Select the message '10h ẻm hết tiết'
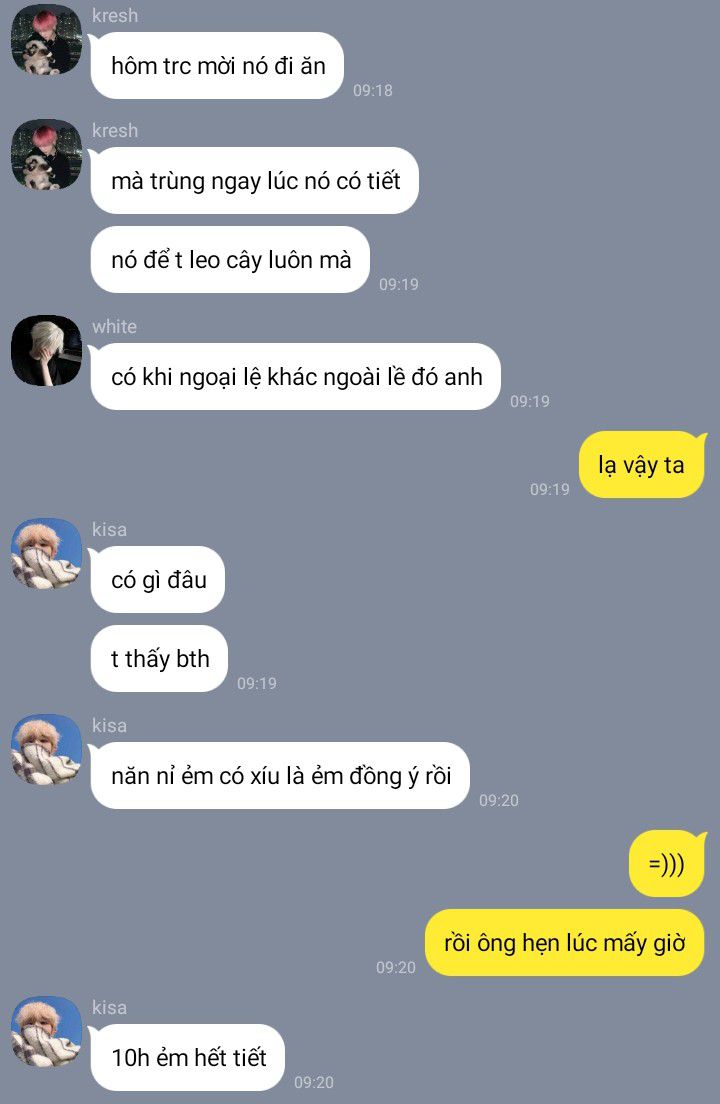The width and height of the screenshot is (720, 1104). pos(188,1058)
